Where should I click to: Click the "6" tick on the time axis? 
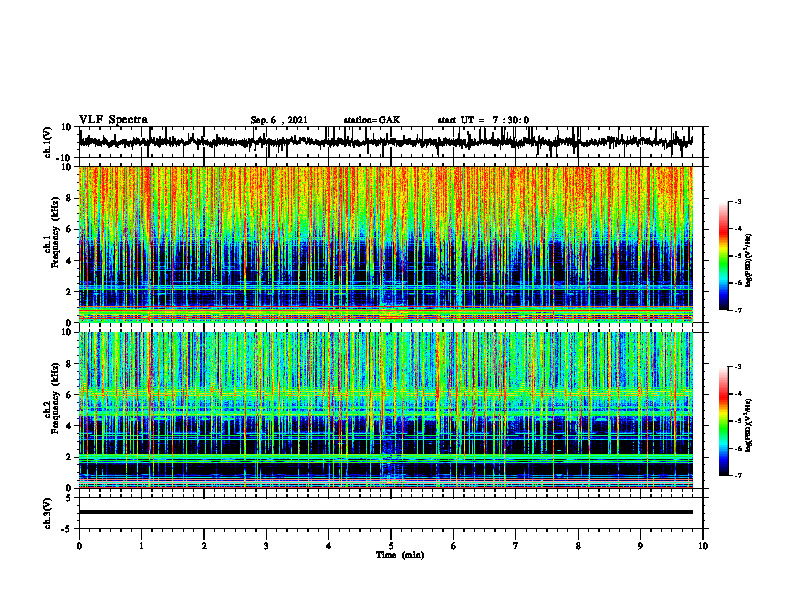click(x=454, y=546)
